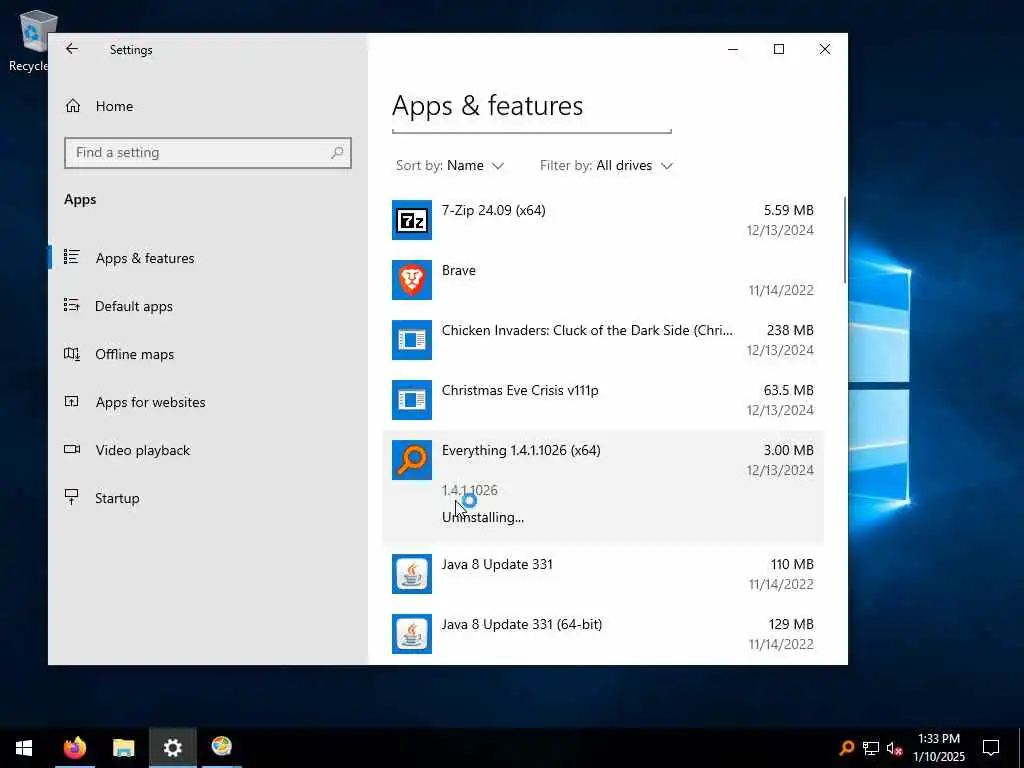Click the 129 MB size value
The width and height of the screenshot is (1024, 768).
791,624
